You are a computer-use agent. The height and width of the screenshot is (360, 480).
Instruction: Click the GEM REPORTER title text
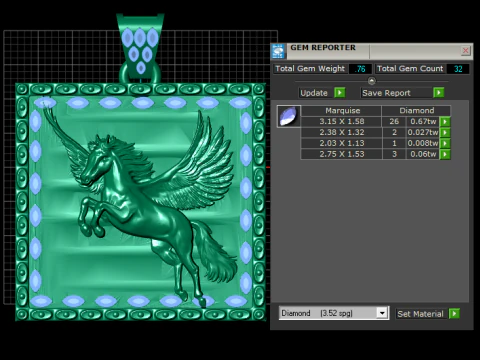point(323,48)
